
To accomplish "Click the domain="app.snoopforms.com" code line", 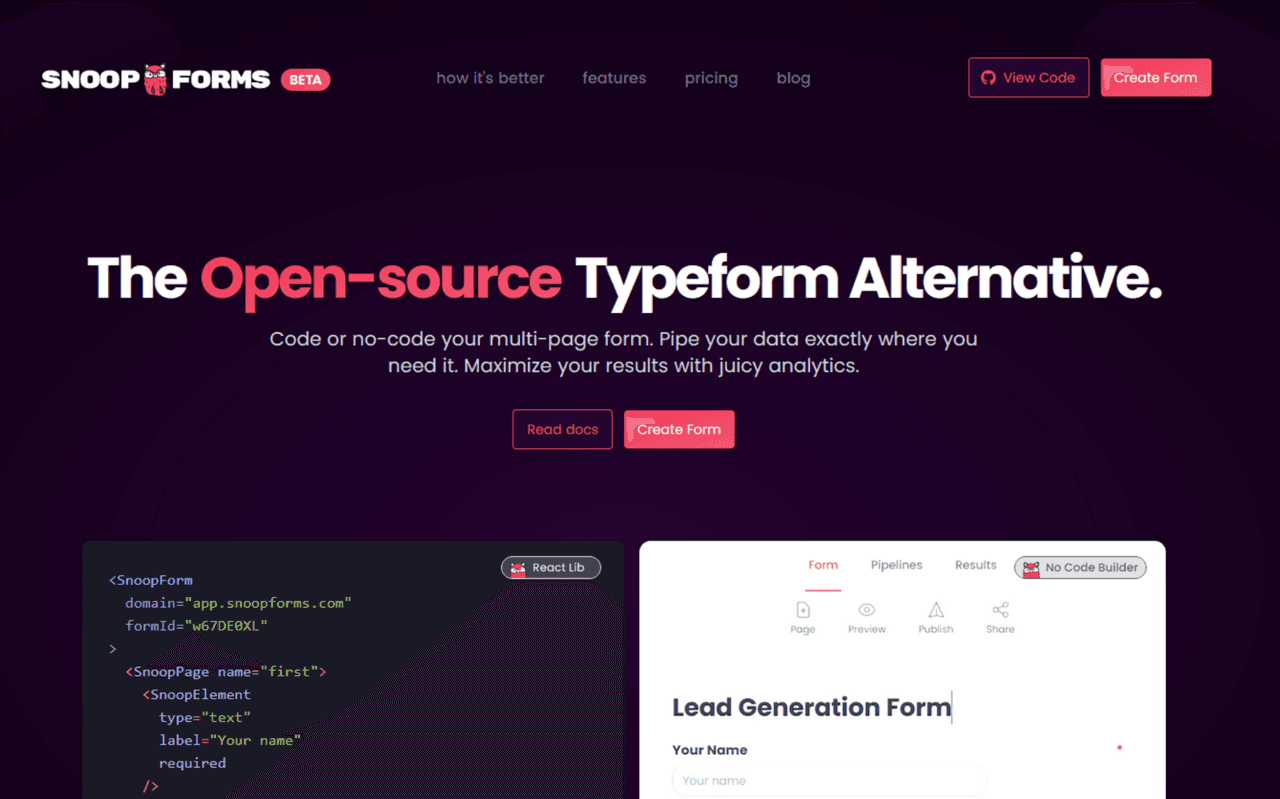I will coord(238,603).
